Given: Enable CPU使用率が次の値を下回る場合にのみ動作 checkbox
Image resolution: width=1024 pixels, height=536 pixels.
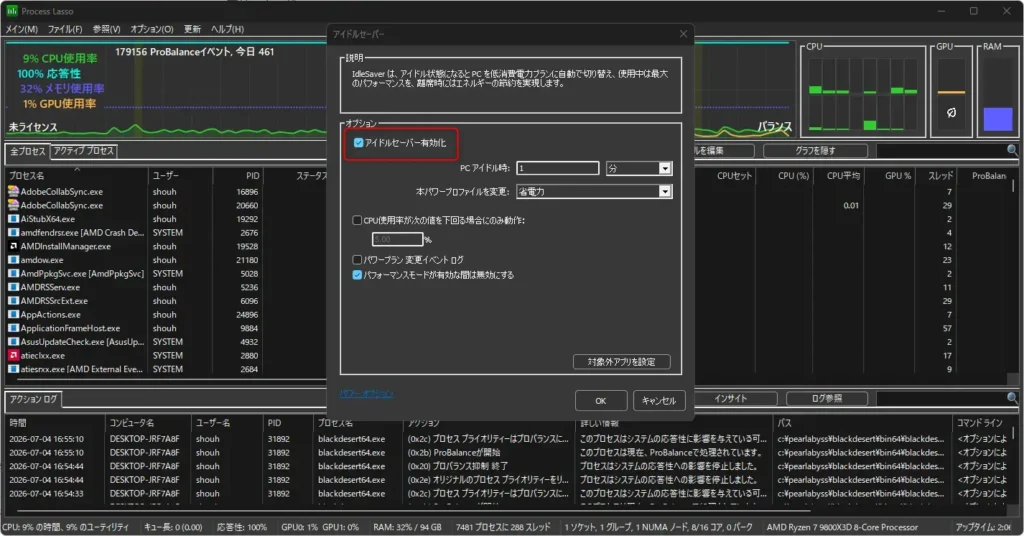Looking at the screenshot, I should (357, 220).
